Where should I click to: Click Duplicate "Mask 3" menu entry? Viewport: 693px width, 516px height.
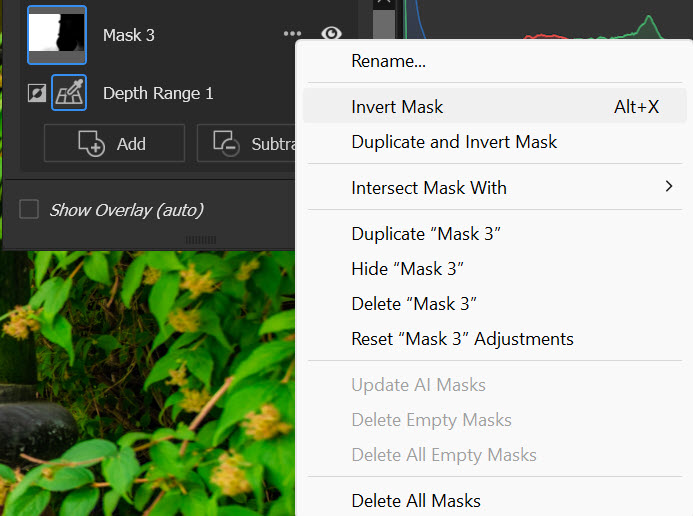(x=425, y=234)
